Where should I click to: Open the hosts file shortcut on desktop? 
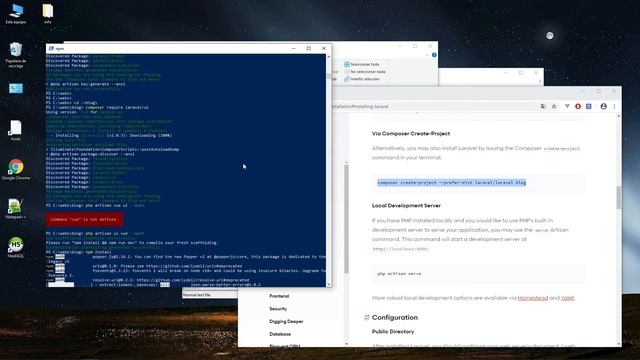pos(16,131)
